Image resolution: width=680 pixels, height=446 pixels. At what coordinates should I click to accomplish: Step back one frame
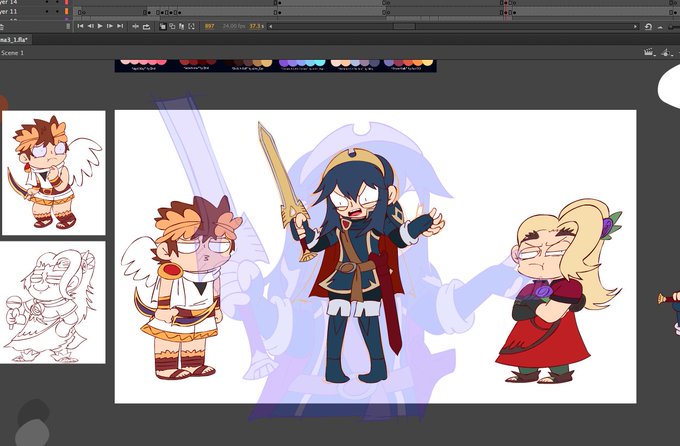[x=90, y=26]
